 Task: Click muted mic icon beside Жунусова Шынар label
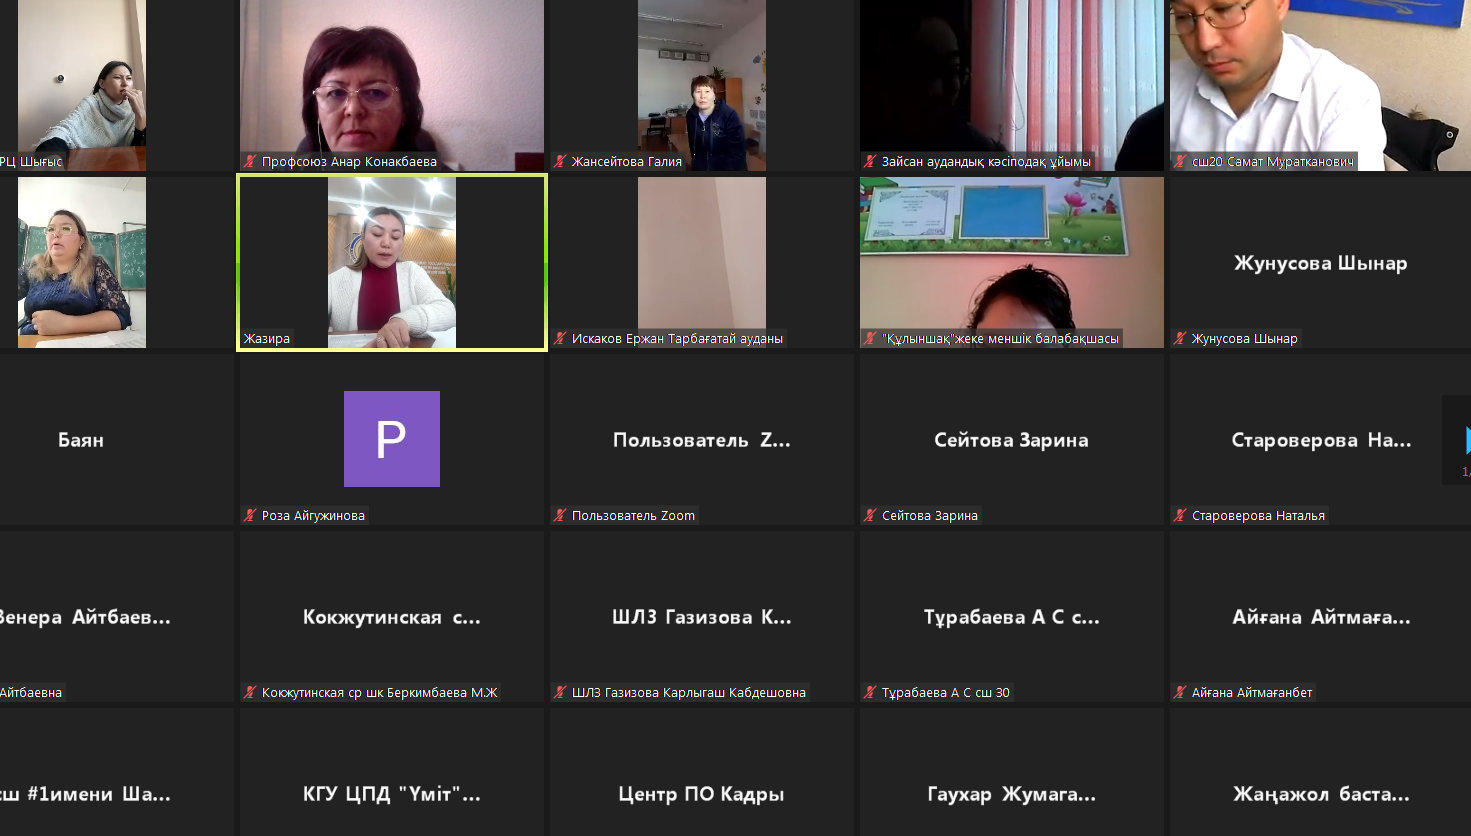[1180, 338]
